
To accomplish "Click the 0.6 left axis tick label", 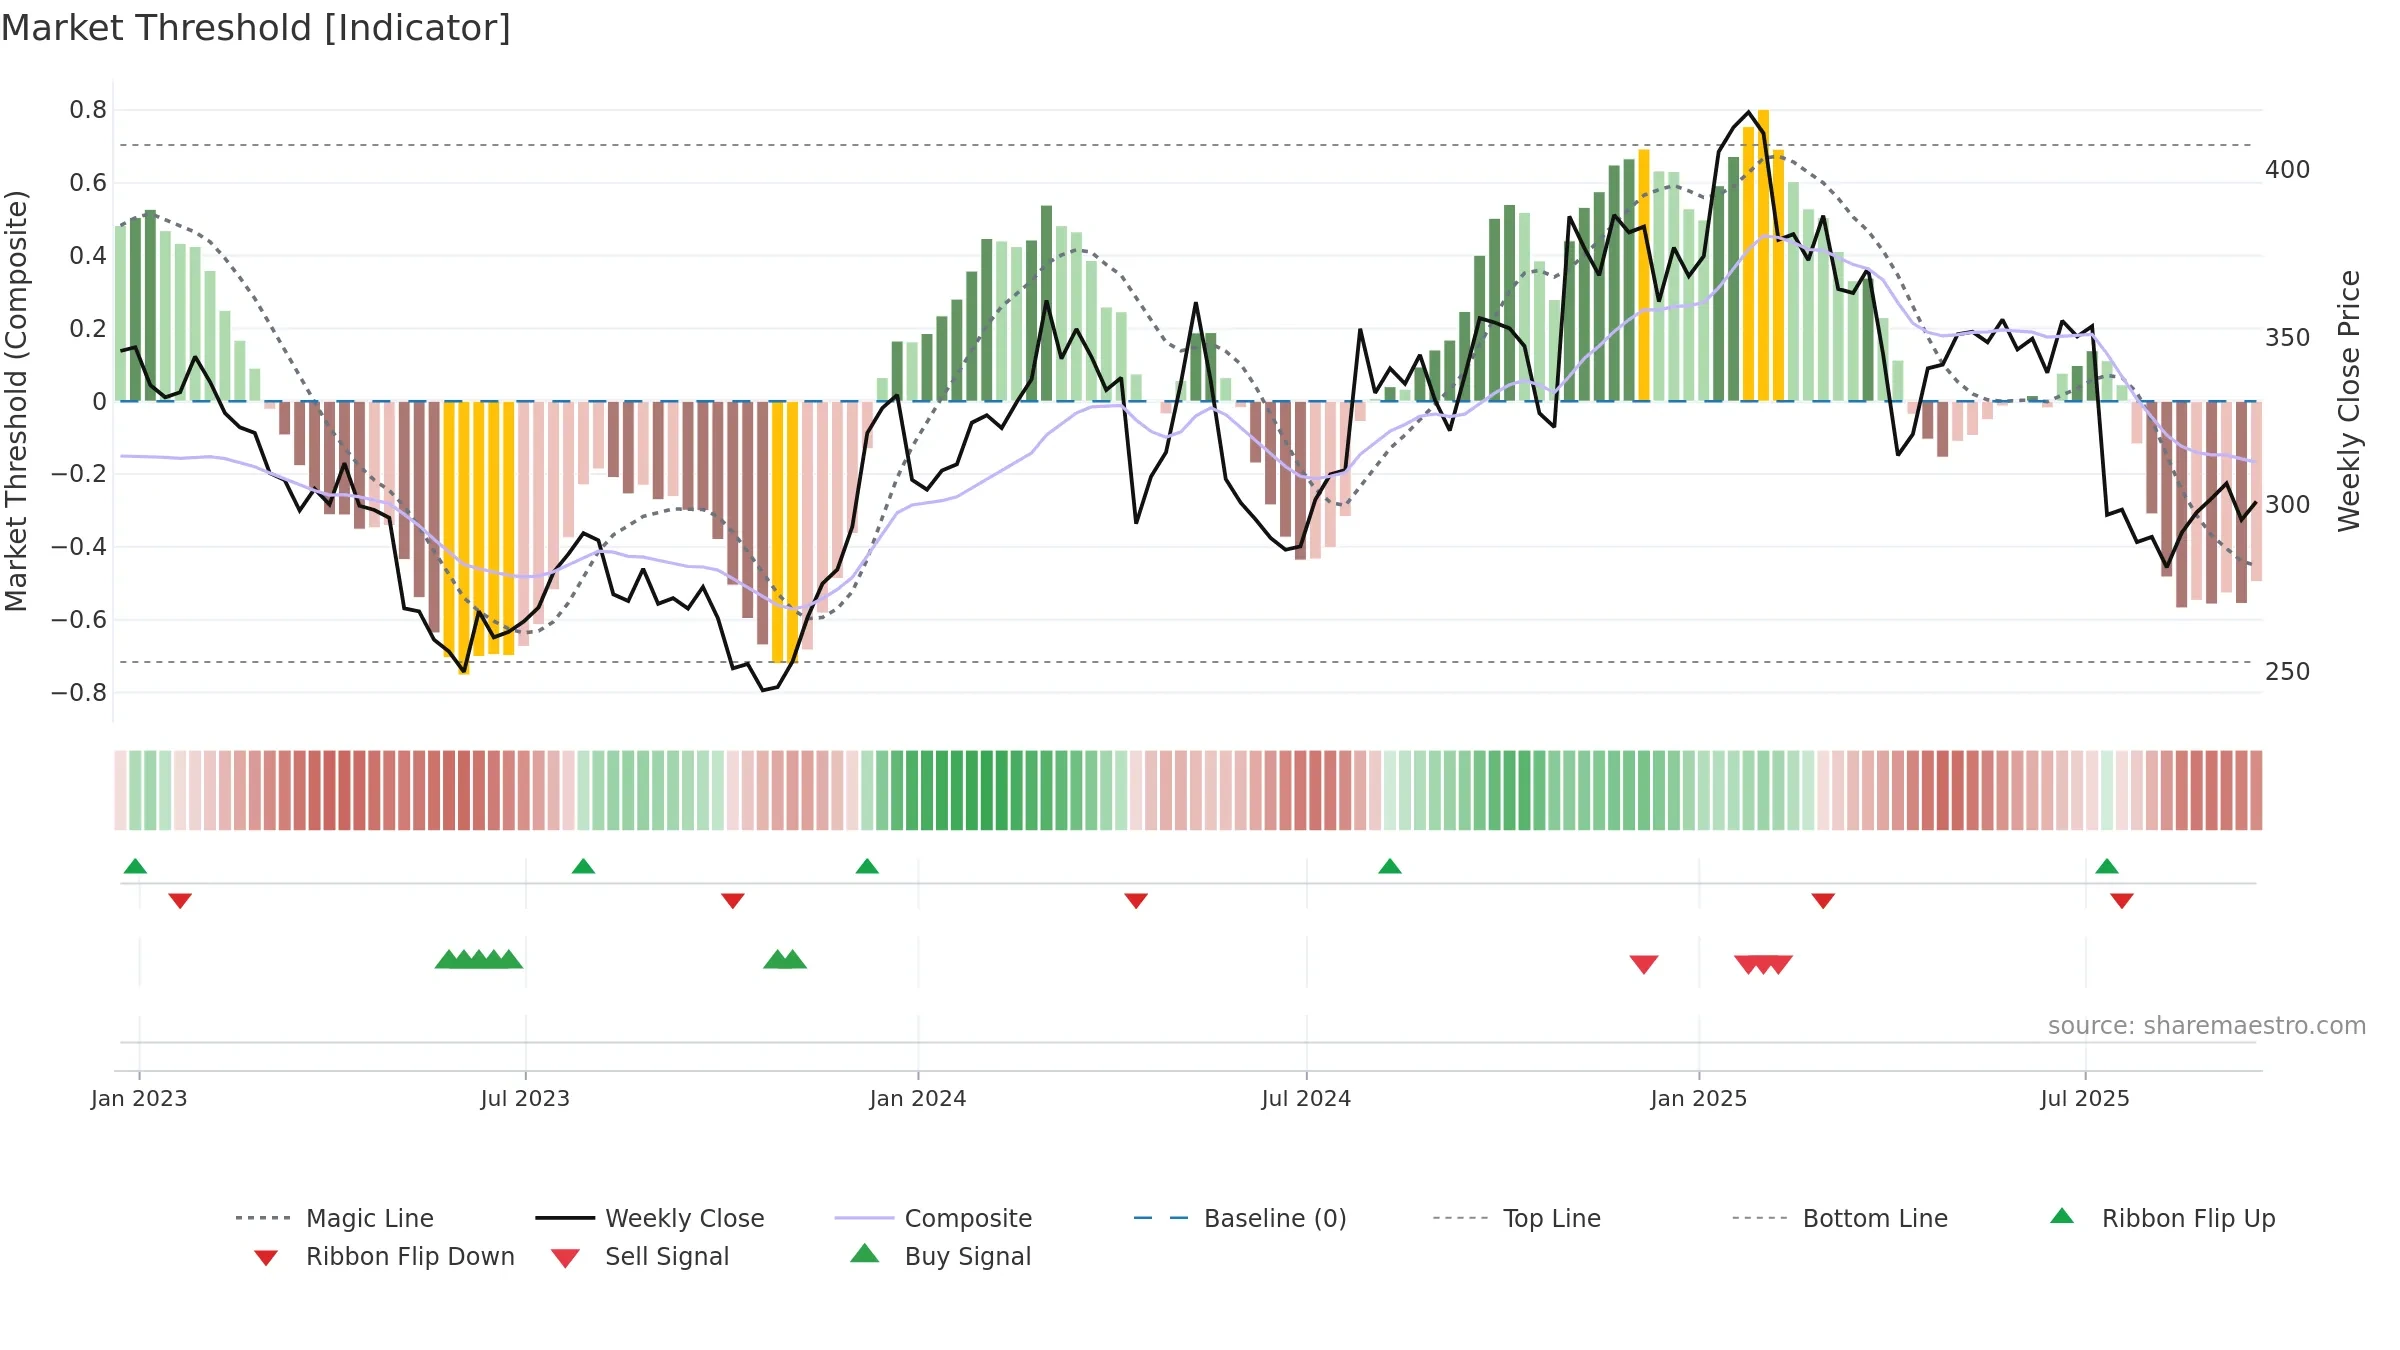I will tap(88, 183).
